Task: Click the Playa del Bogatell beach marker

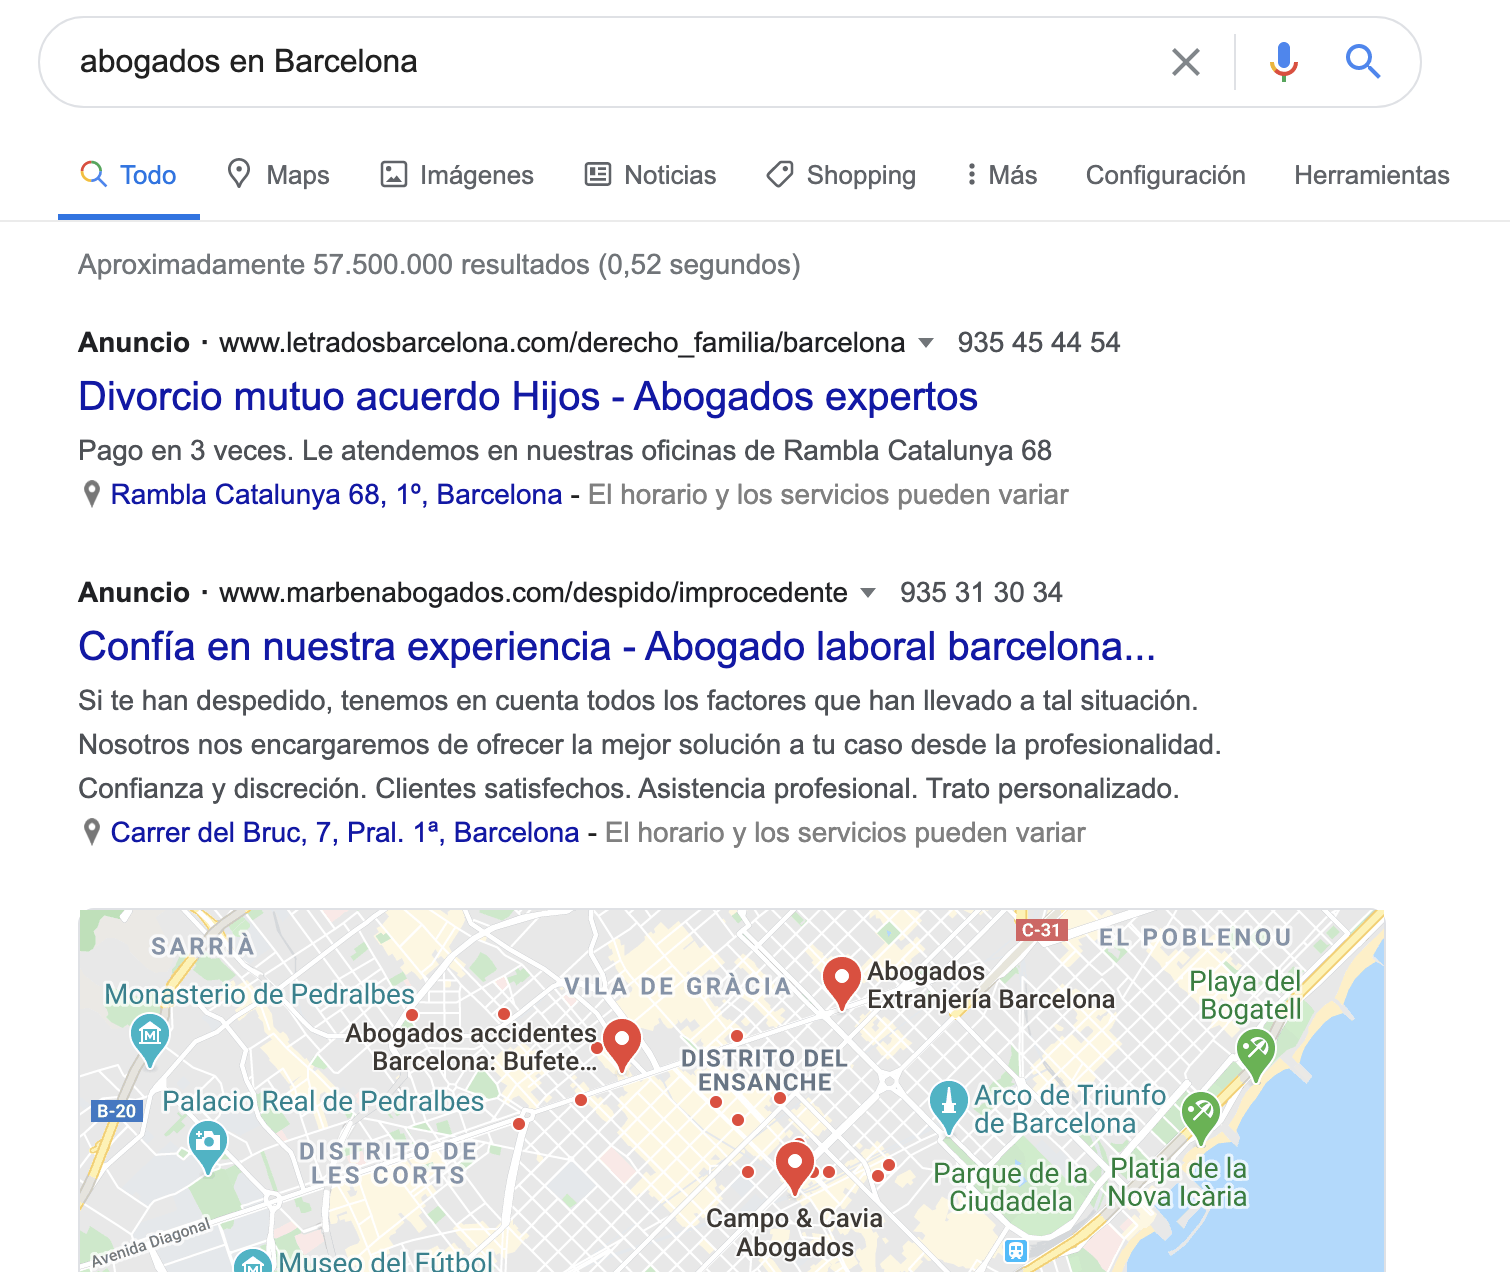Action: click(1255, 1054)
